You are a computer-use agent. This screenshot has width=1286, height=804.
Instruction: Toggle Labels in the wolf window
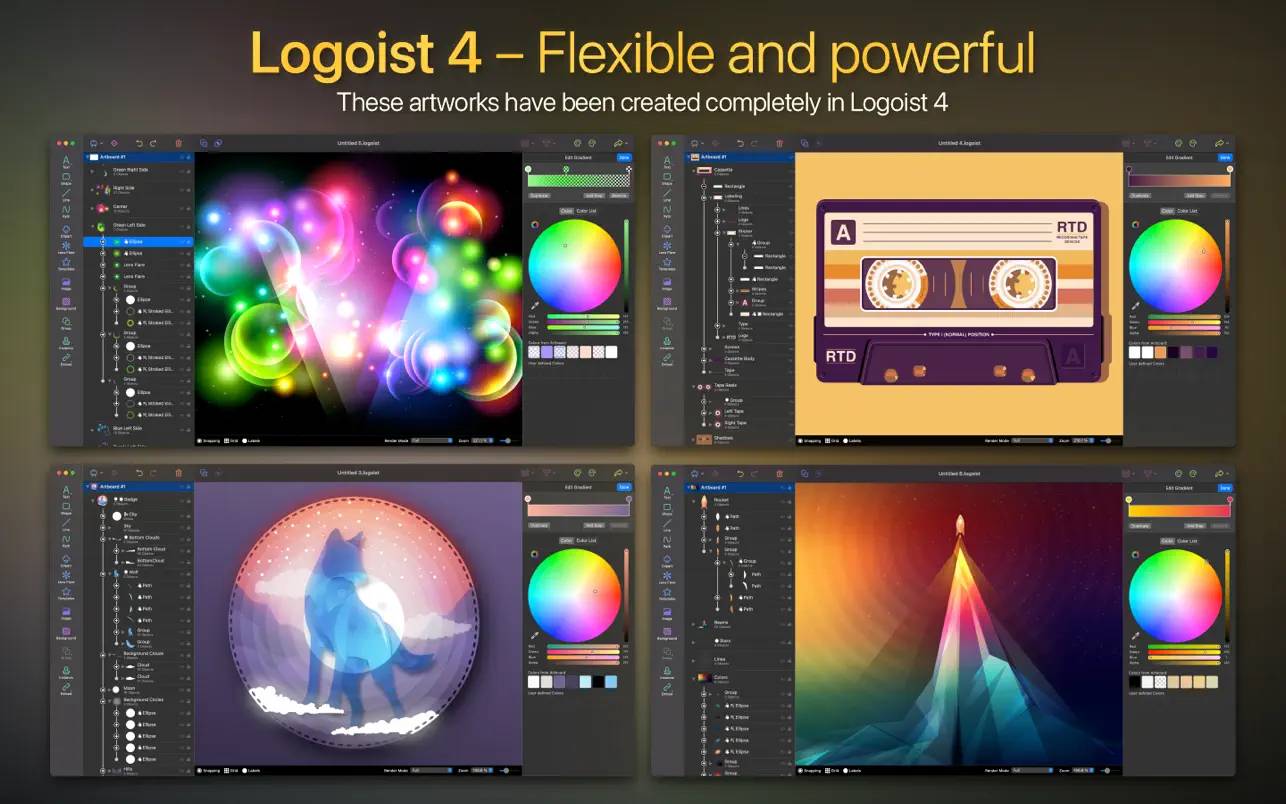point(251,770)
